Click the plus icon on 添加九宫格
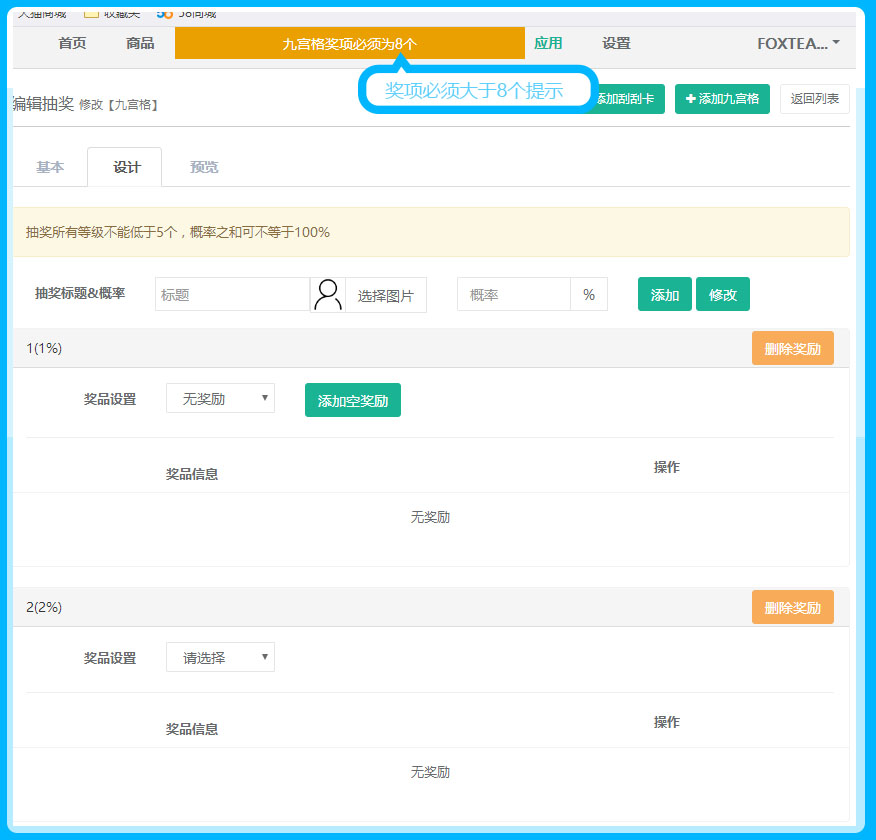The image size is (876, 840). 690,99
